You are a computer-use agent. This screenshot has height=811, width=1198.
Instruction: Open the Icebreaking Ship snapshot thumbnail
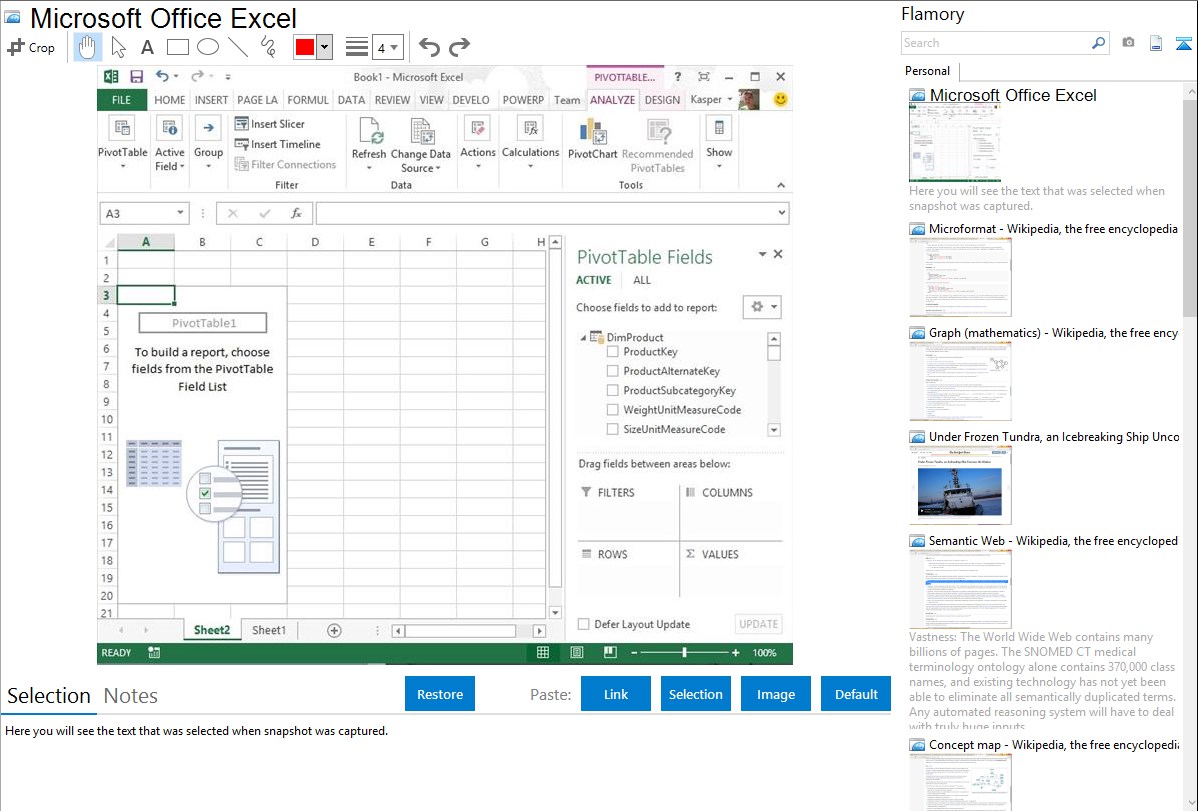click(960, 485)
